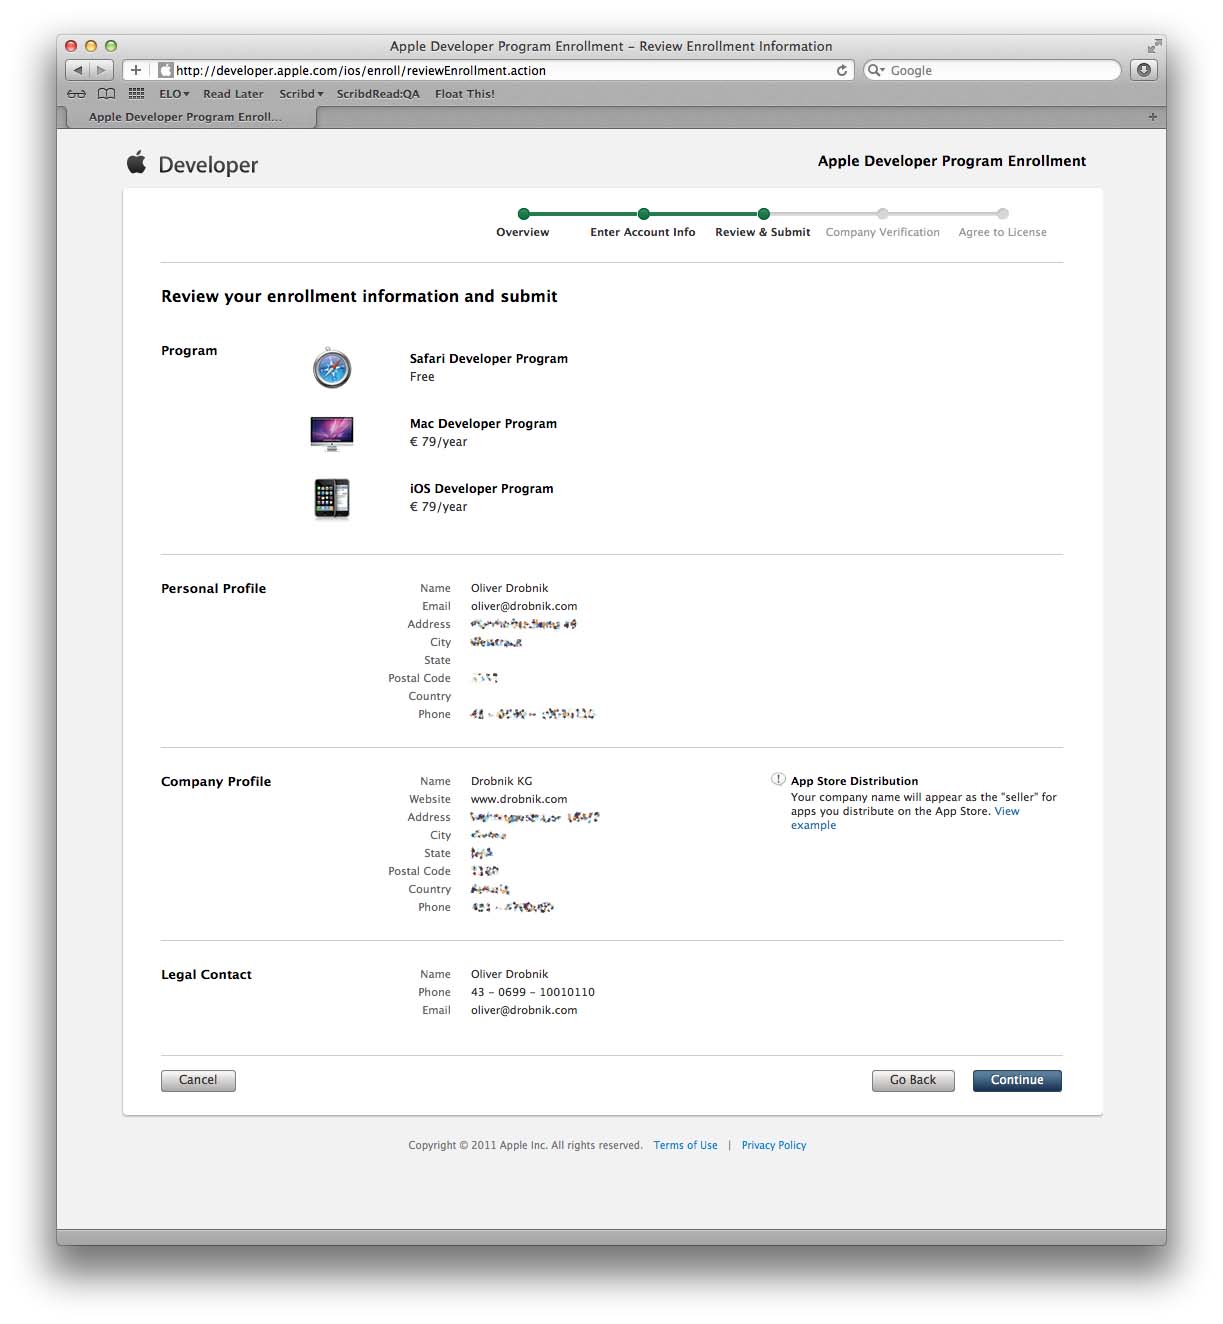Click the Personal Profile section heading
The height and width of the screenshot is (1324, 1223).
[x=214, y=588]
